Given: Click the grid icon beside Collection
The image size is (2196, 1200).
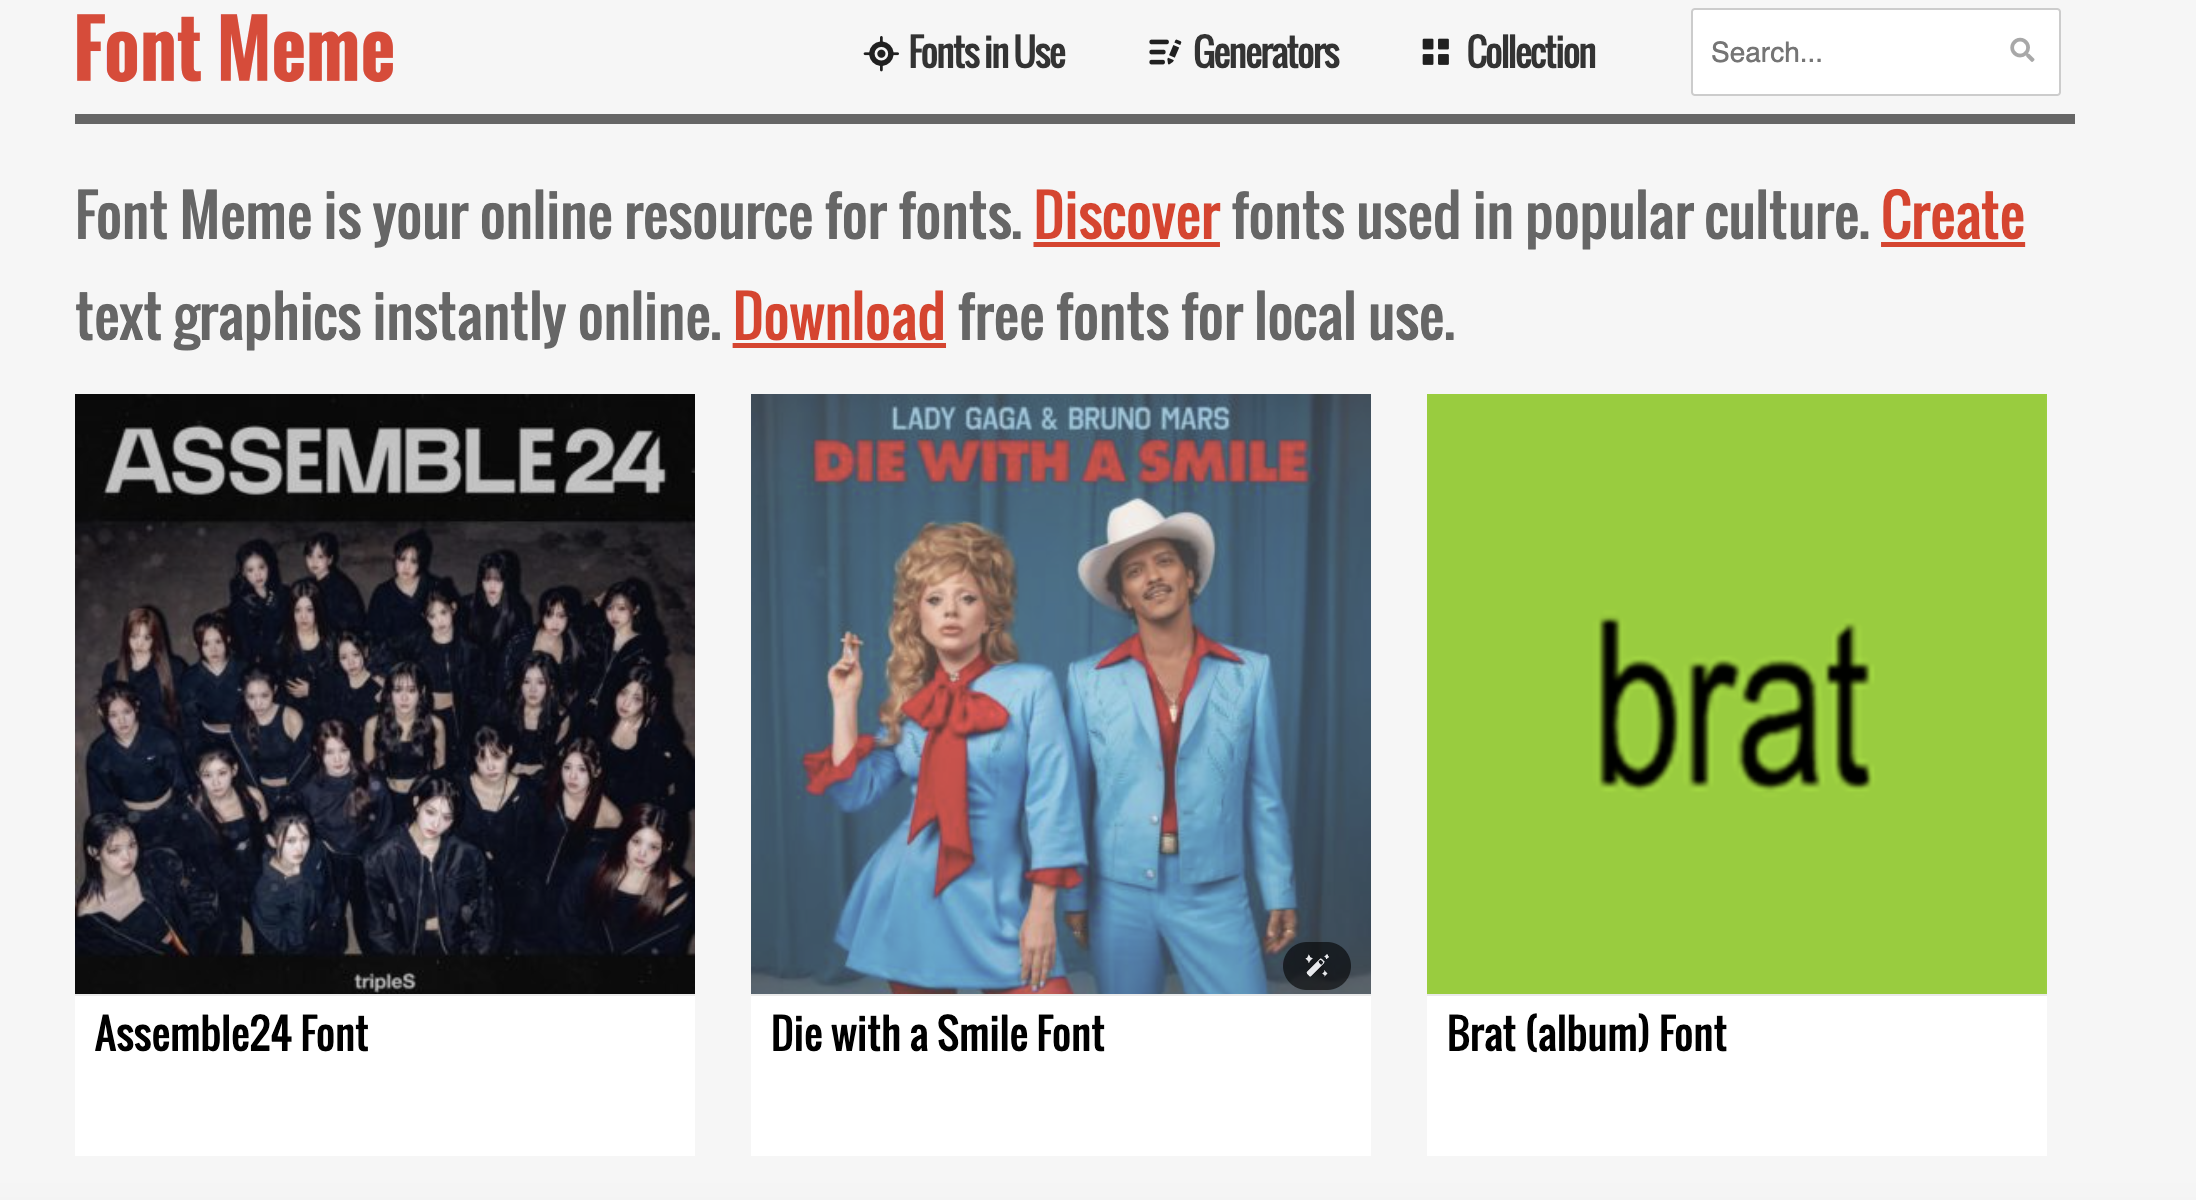Looking at the screenshot, I should click(1436, 52).
